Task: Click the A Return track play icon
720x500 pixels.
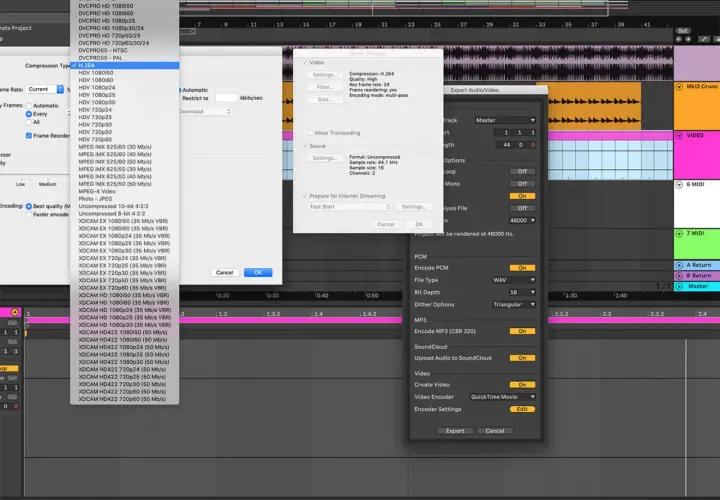Action: 679,265
